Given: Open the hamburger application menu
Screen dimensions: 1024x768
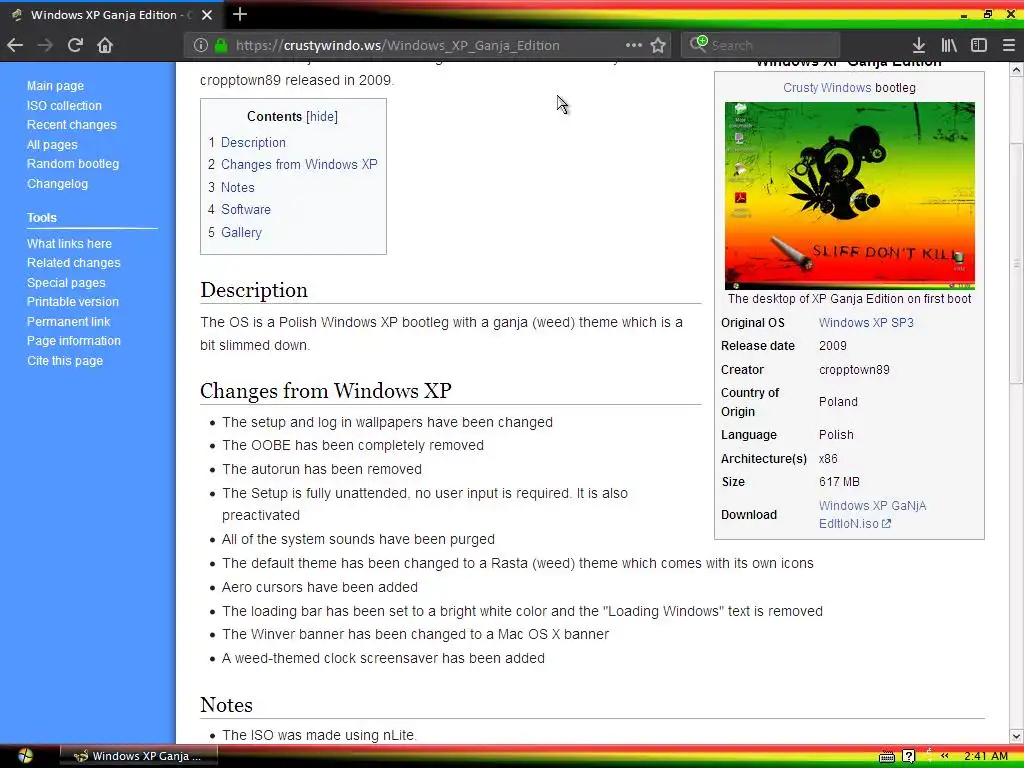Looking at the screenshot, I should (x=1008, y=45).
